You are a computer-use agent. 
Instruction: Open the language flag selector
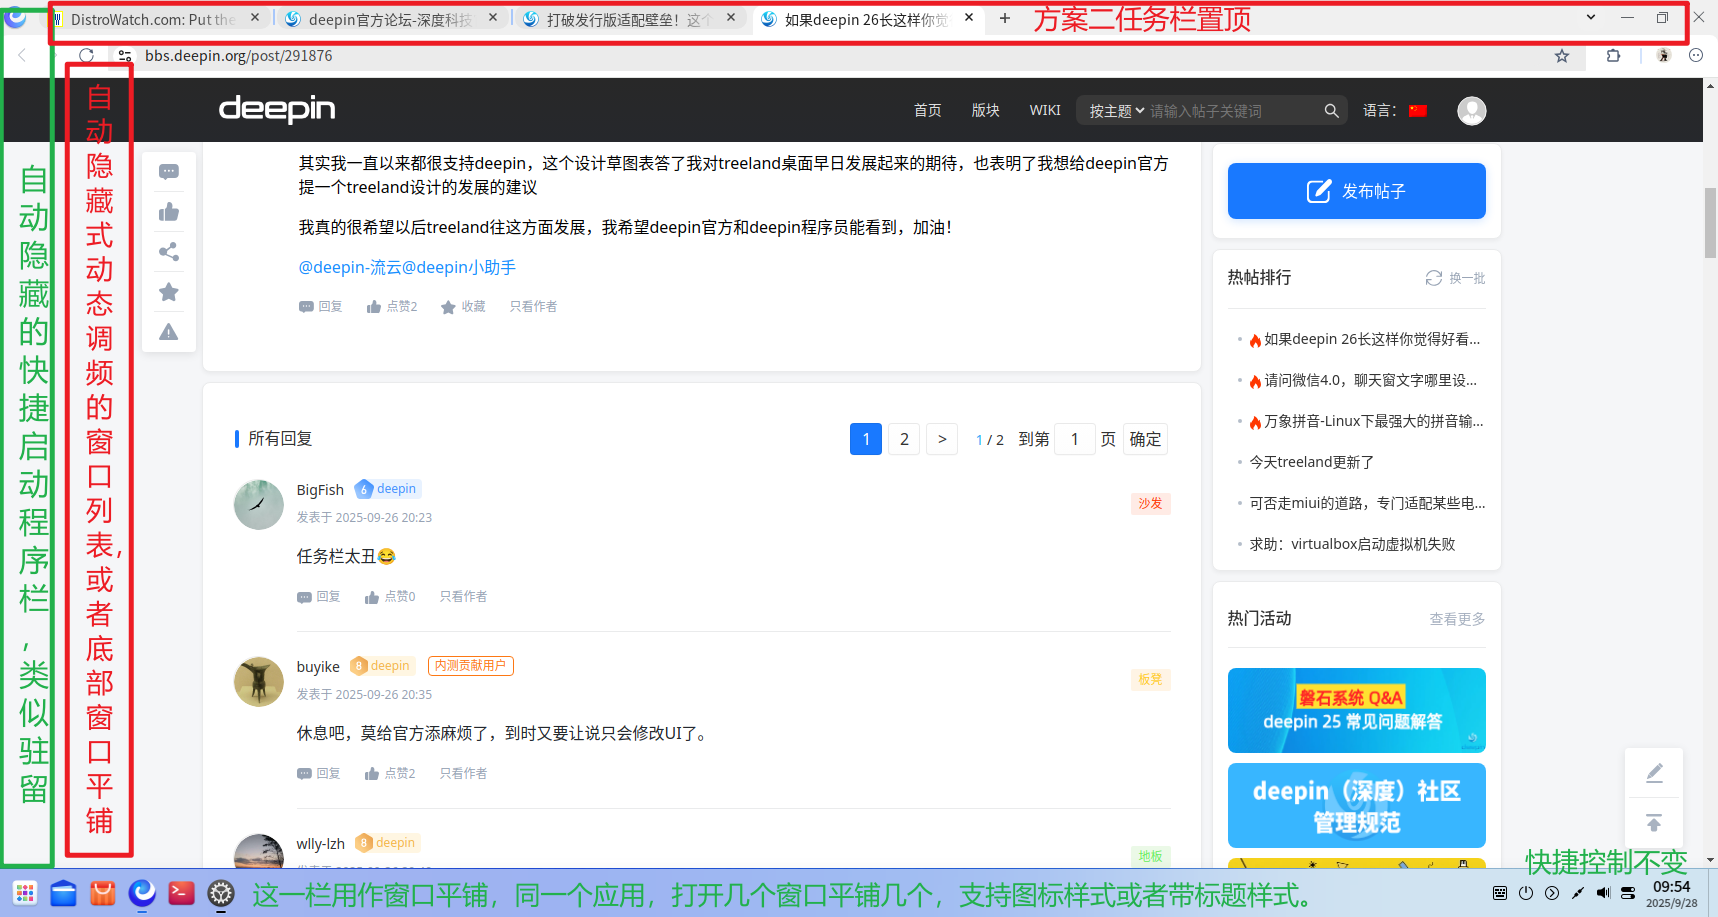pos(1418,111)
